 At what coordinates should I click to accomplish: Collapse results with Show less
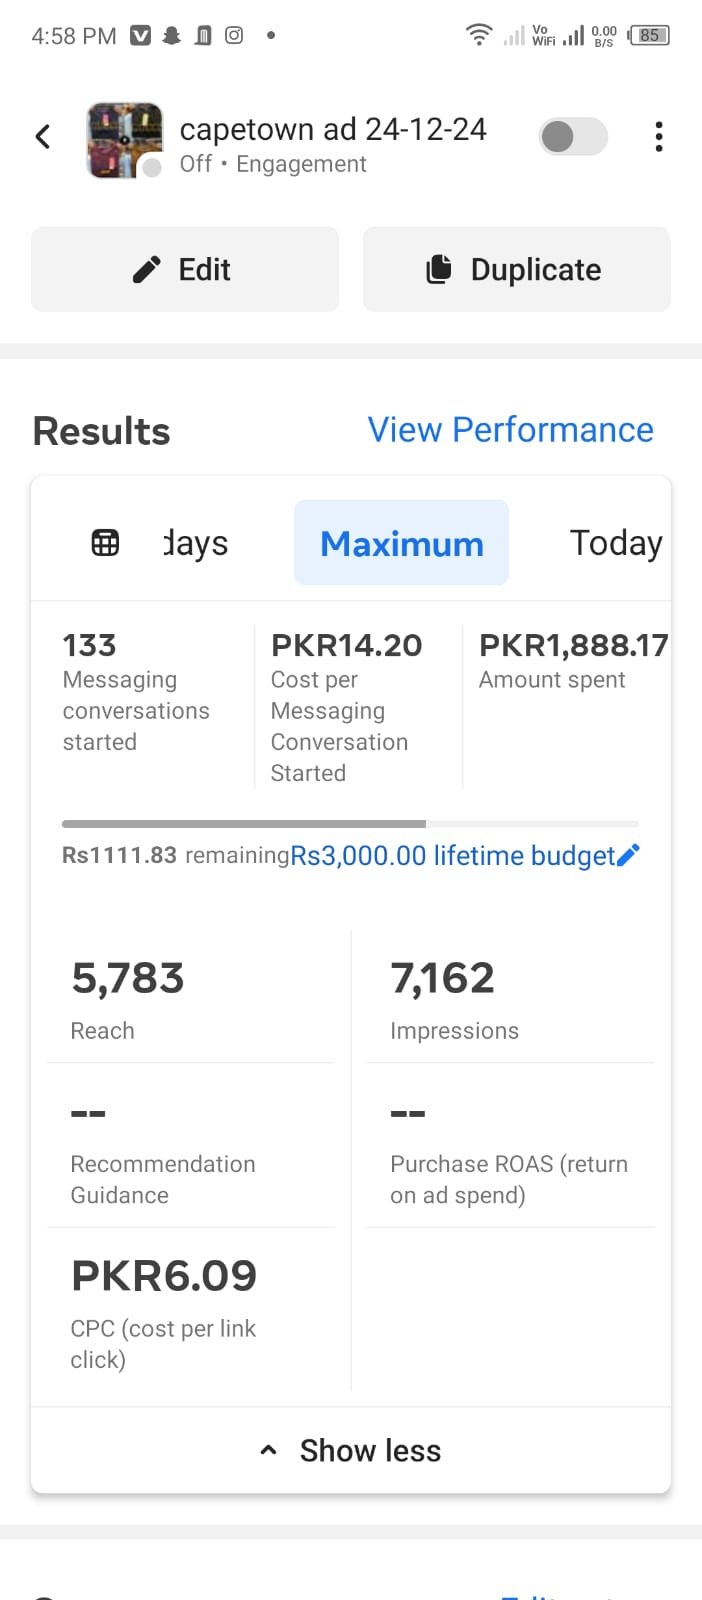pyautogui.click(x=351, y=1450)
